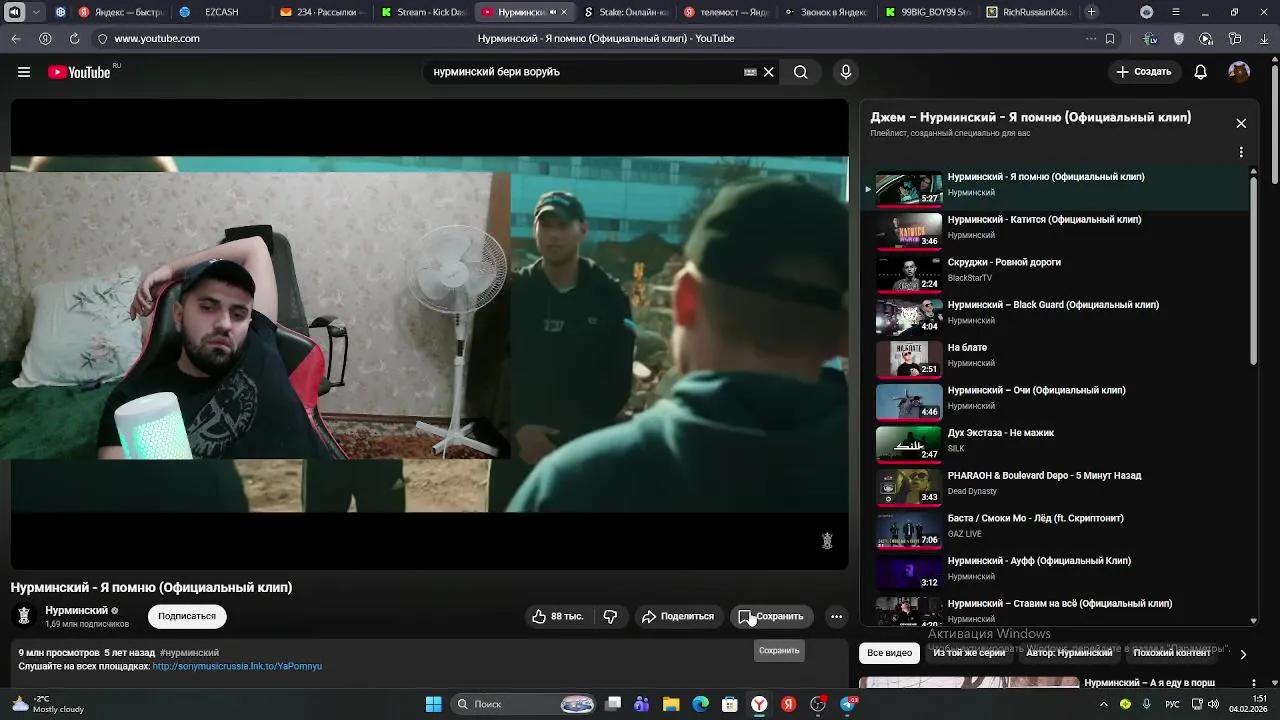
Task: Click the www.youtube.com address bar
Action: (x=157, y=38)
